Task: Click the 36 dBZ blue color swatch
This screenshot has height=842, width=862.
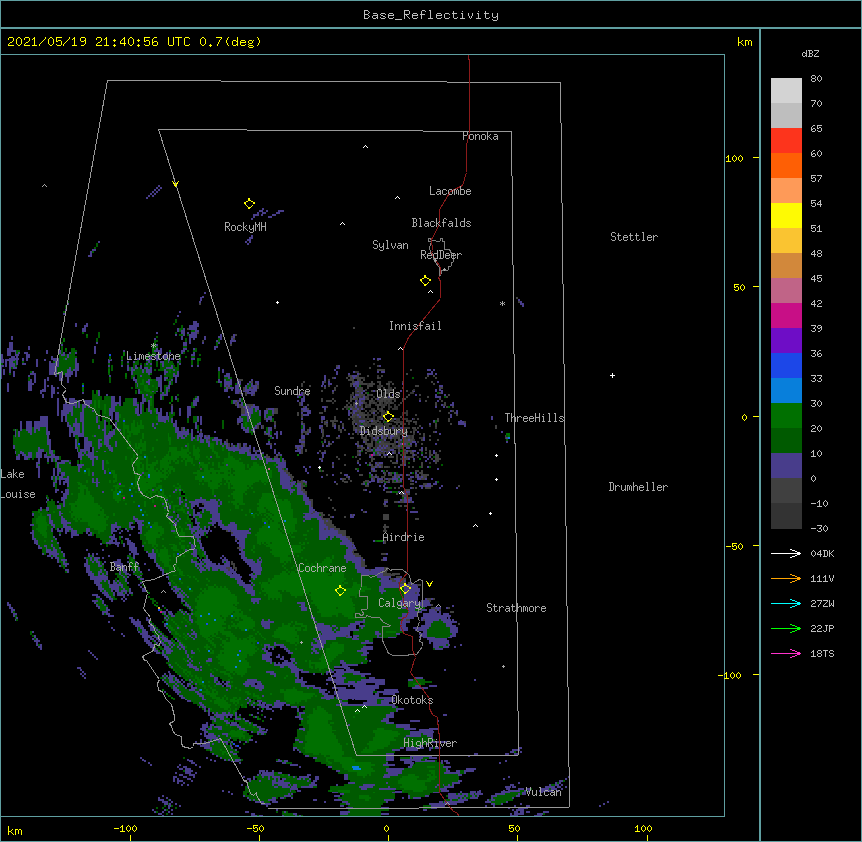Action: (x=786, y=365)
